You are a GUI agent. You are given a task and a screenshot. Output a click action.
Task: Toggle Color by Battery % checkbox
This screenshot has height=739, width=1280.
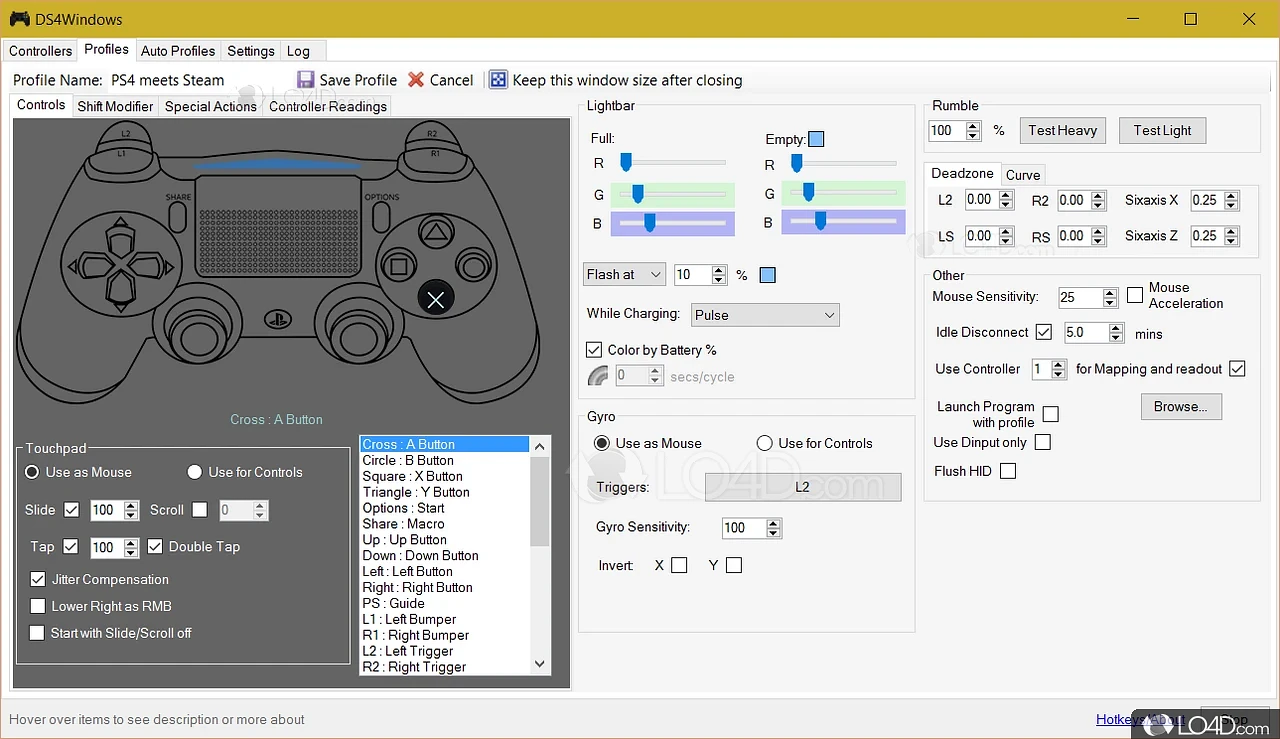594,350
